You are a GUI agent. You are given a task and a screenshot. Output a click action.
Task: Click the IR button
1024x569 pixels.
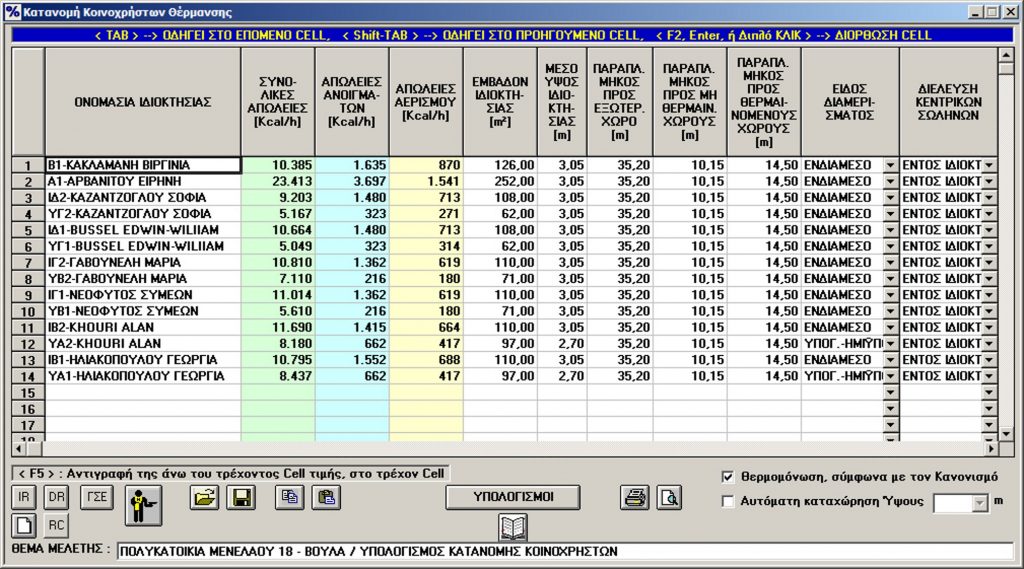coord(25,496)
